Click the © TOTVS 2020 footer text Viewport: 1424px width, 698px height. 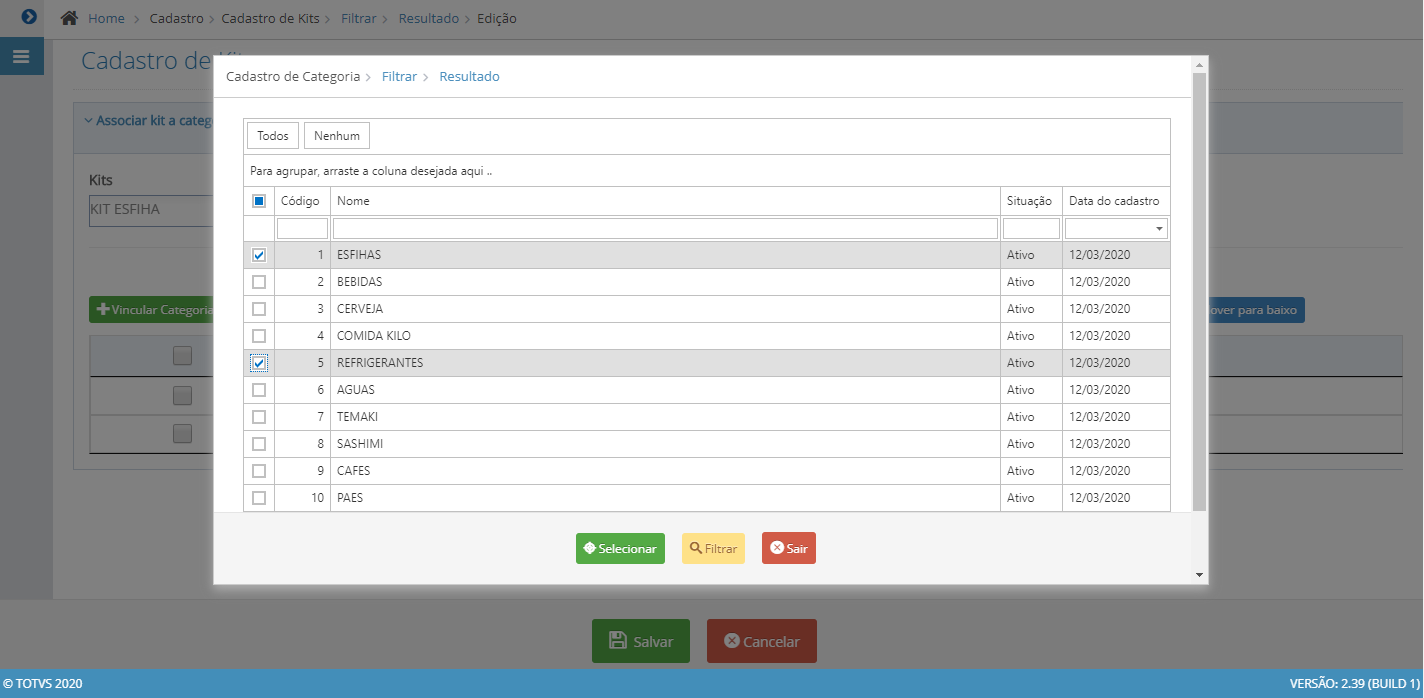point(43,684)
